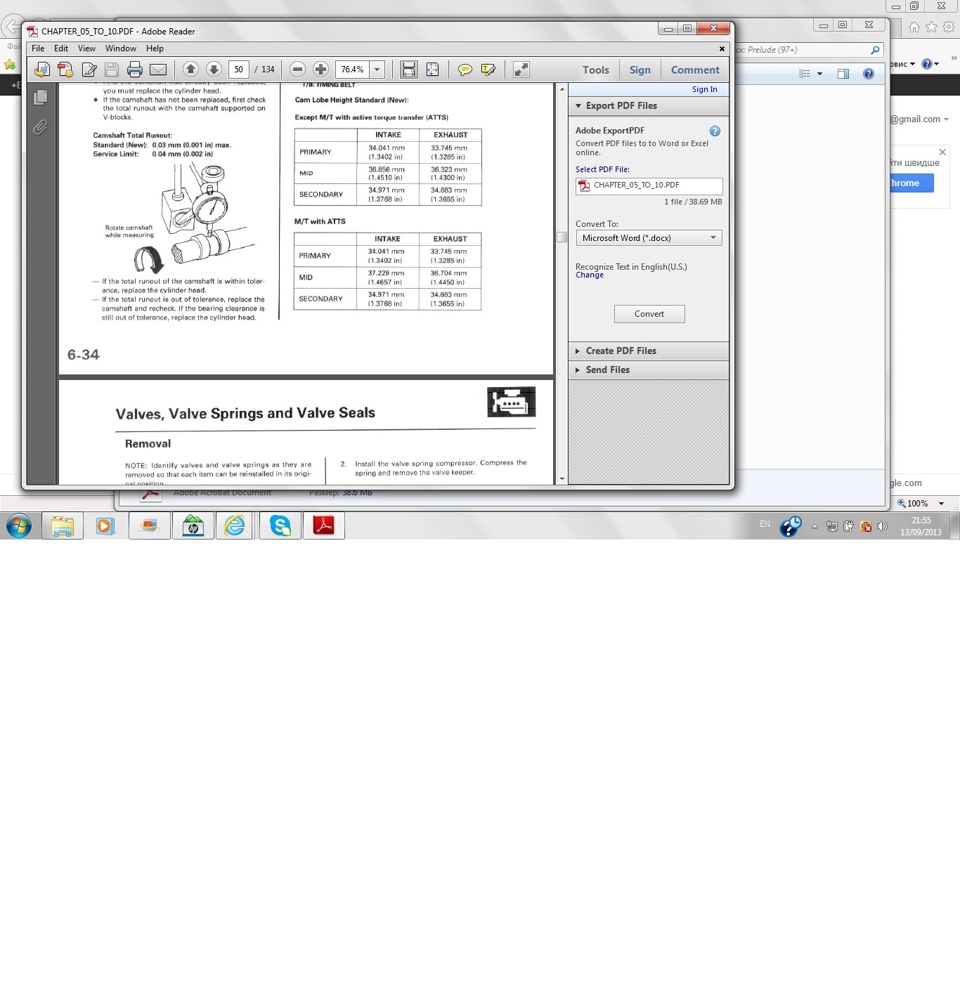This screenshot has width=960, height=987.
Task: Click the page number field showing 50
Action: [239, 69]
